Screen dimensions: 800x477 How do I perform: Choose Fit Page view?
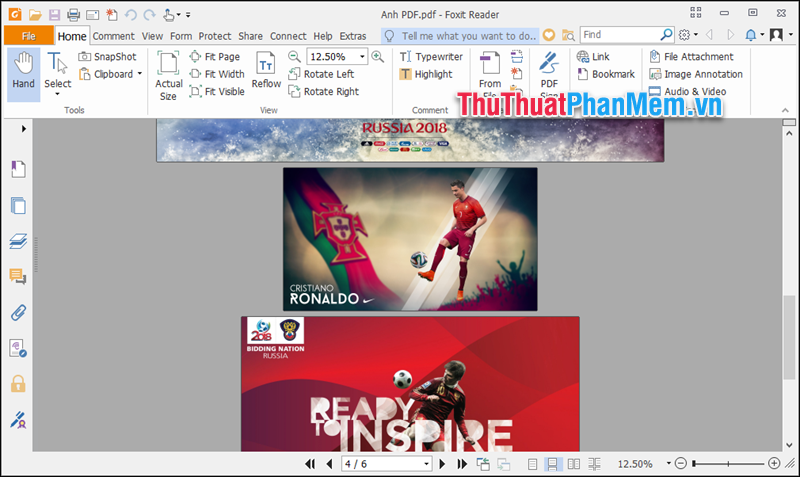[215, 57]
